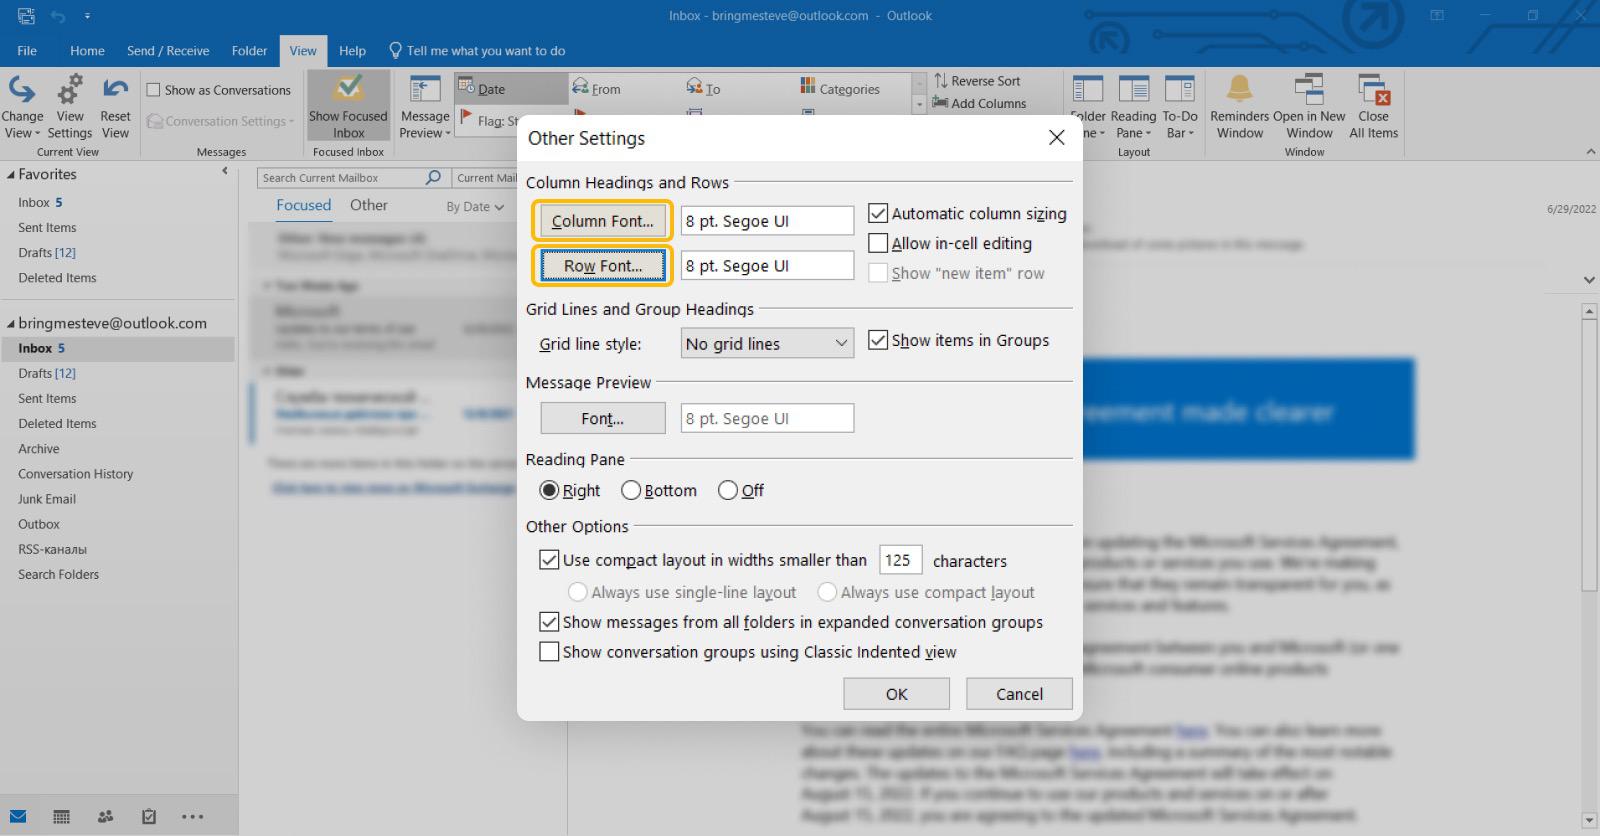Open Quick Access Toolbar customize dropdown
1600x836 pixels.
(87, 16)
